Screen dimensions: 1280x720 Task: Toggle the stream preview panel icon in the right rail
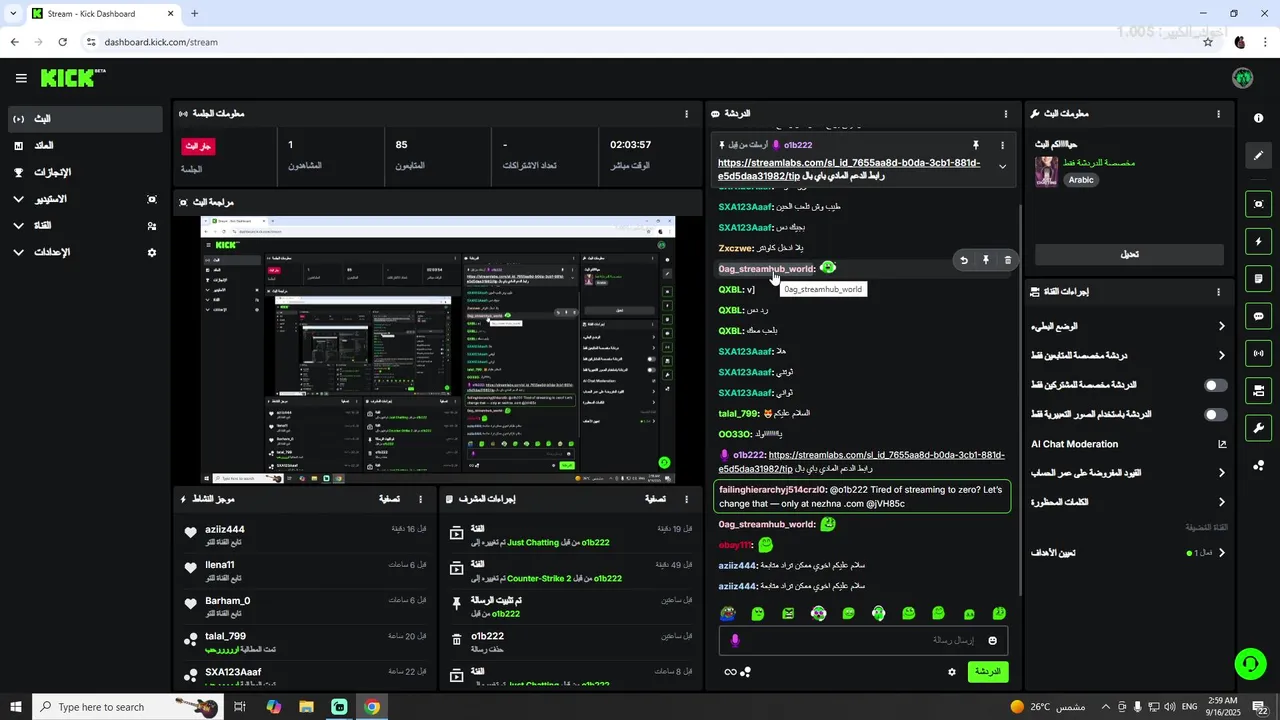(x=1258, y=204)
